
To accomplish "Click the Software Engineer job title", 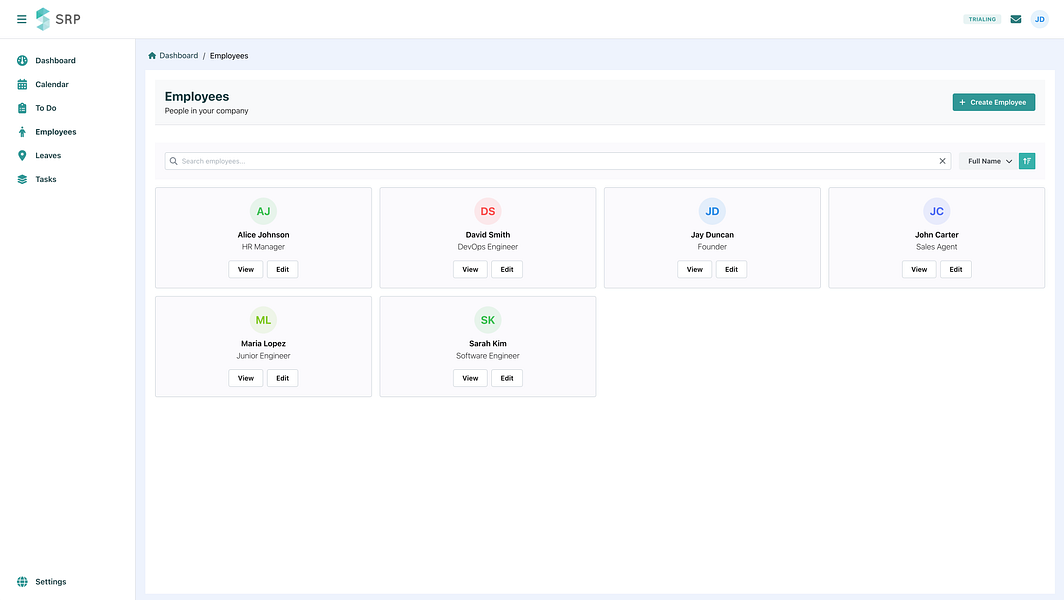I will tap(488, 356).
